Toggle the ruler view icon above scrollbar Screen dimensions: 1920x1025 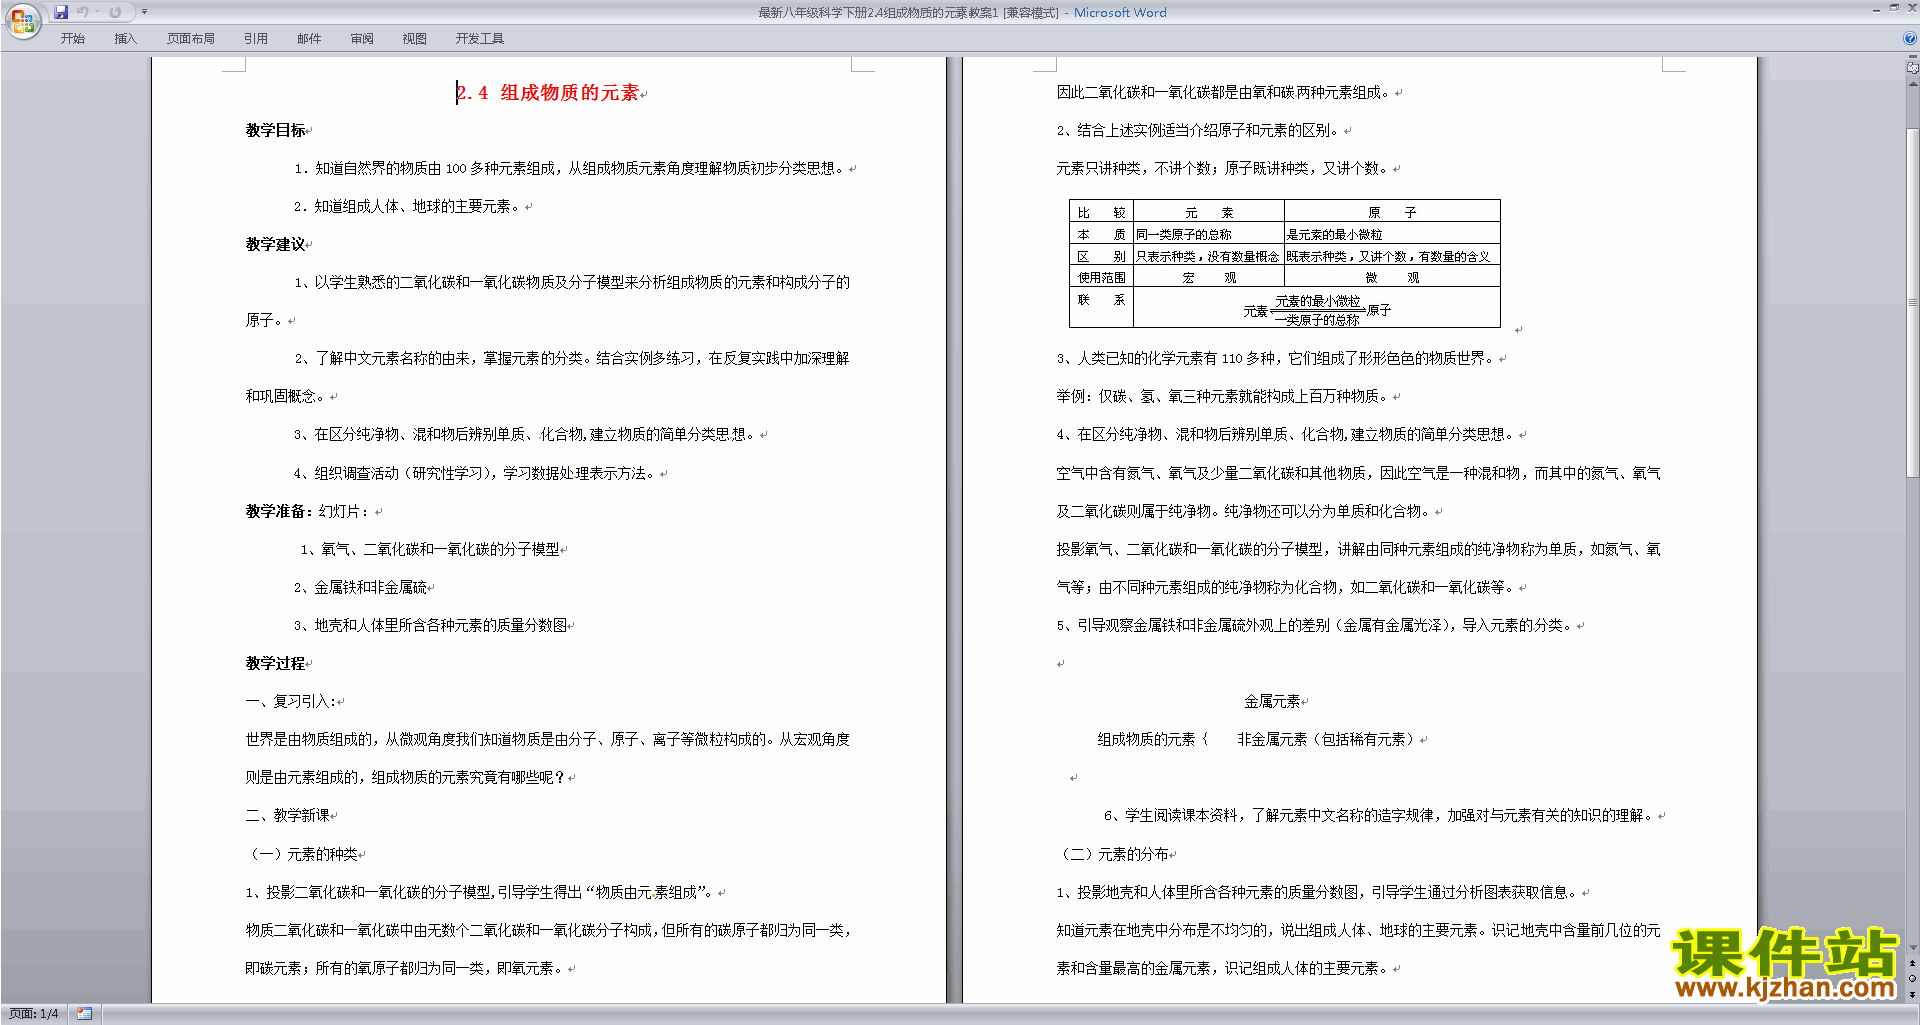[x=1912, y=67]
